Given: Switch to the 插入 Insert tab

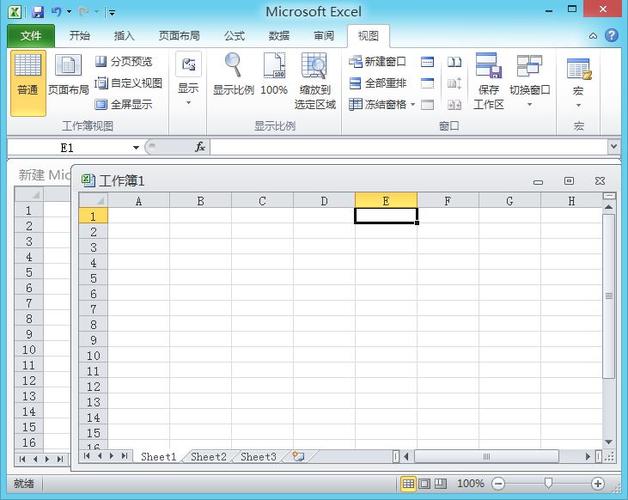Looking at the screenshot, I should (124, 36).
